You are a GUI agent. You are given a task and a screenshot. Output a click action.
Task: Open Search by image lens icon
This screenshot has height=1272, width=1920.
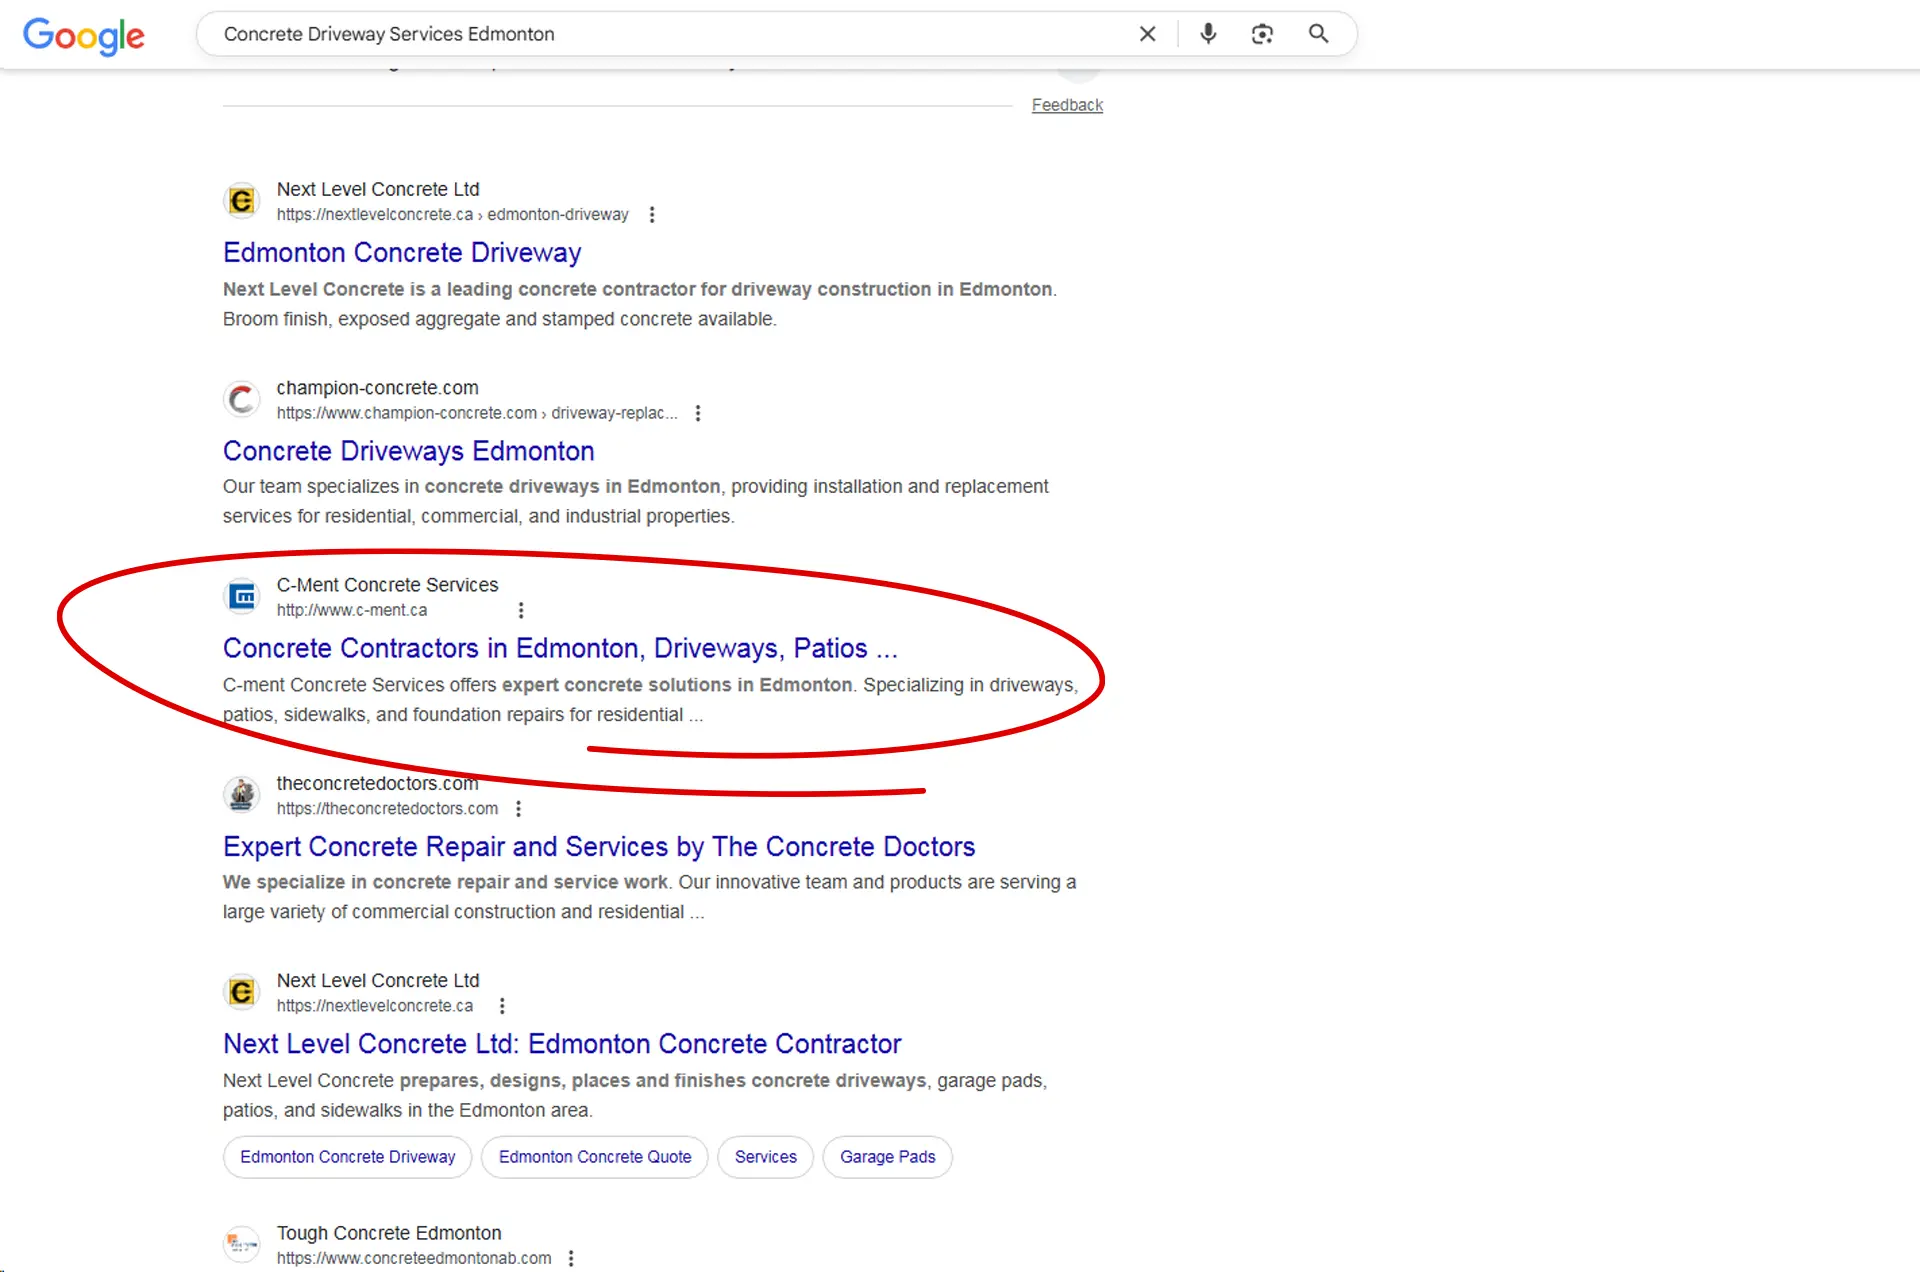click(1262, 34)
